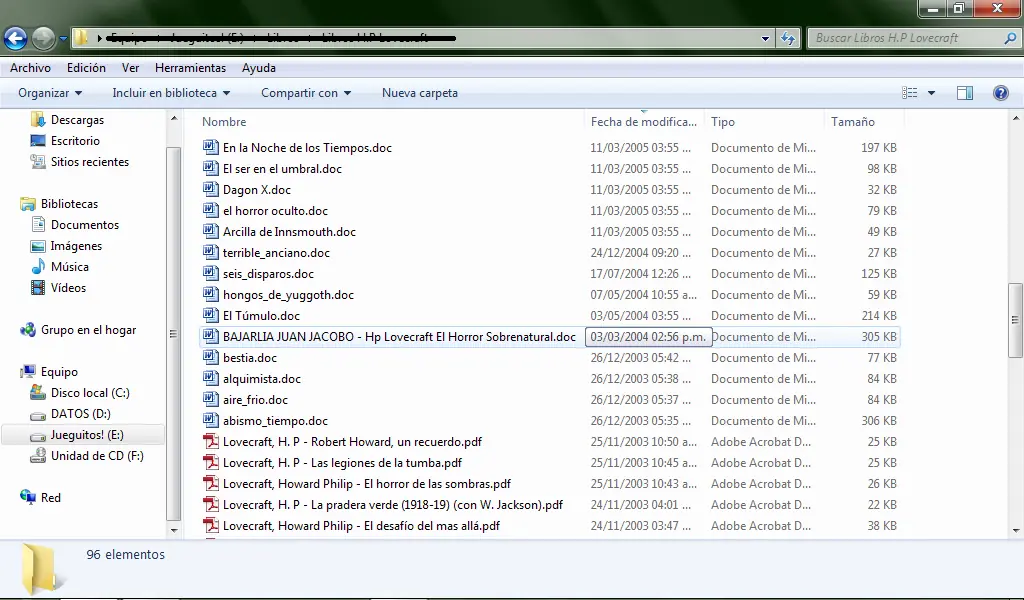Toggle the preview pane icon

965,93
